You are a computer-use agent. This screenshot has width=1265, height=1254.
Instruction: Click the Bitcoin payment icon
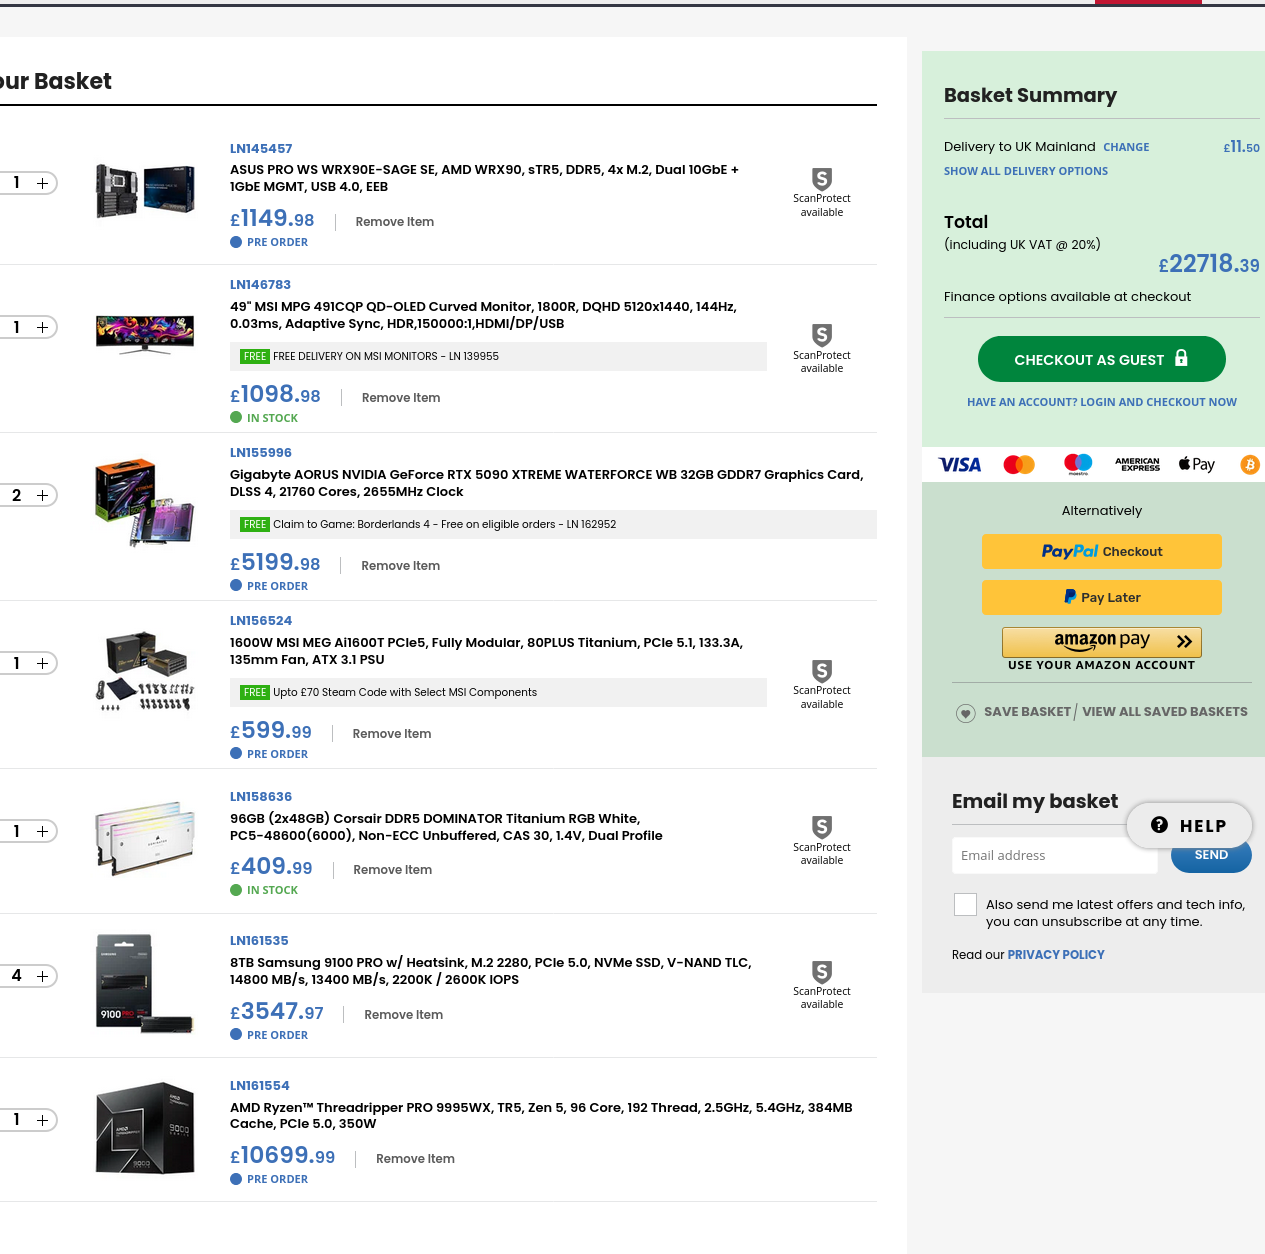(1250, 464)
